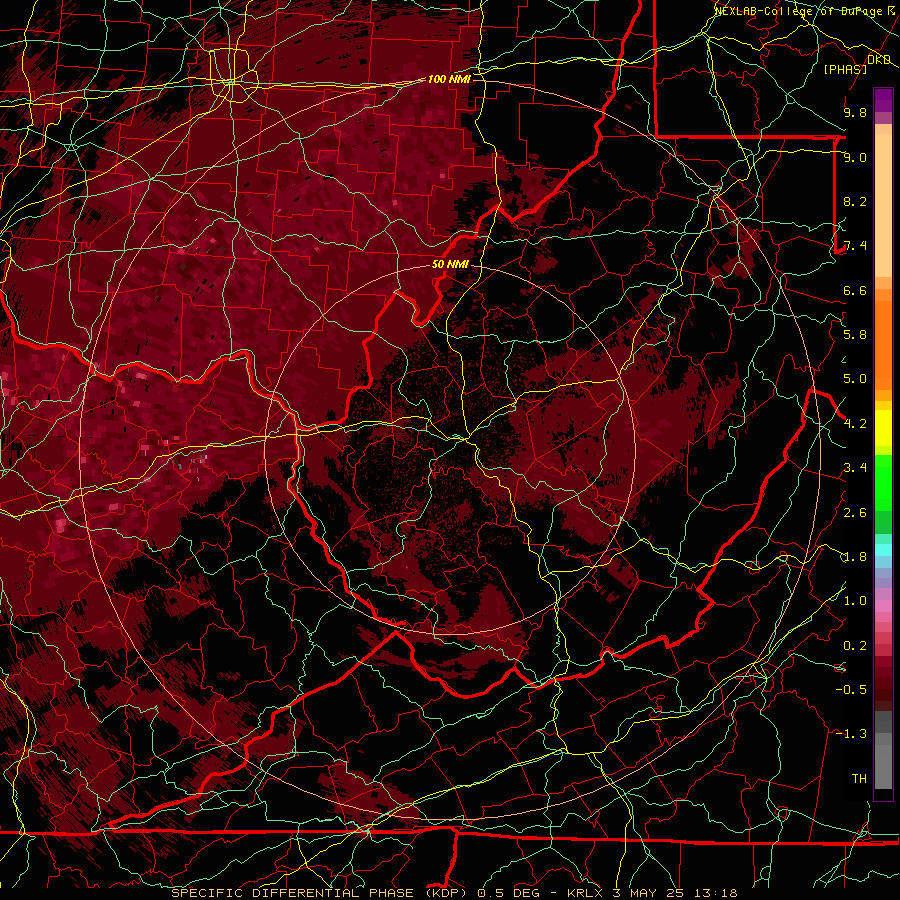The image size is (900, 900).
Task: Click the purple top segment of color bar
Action: (883, 100)
